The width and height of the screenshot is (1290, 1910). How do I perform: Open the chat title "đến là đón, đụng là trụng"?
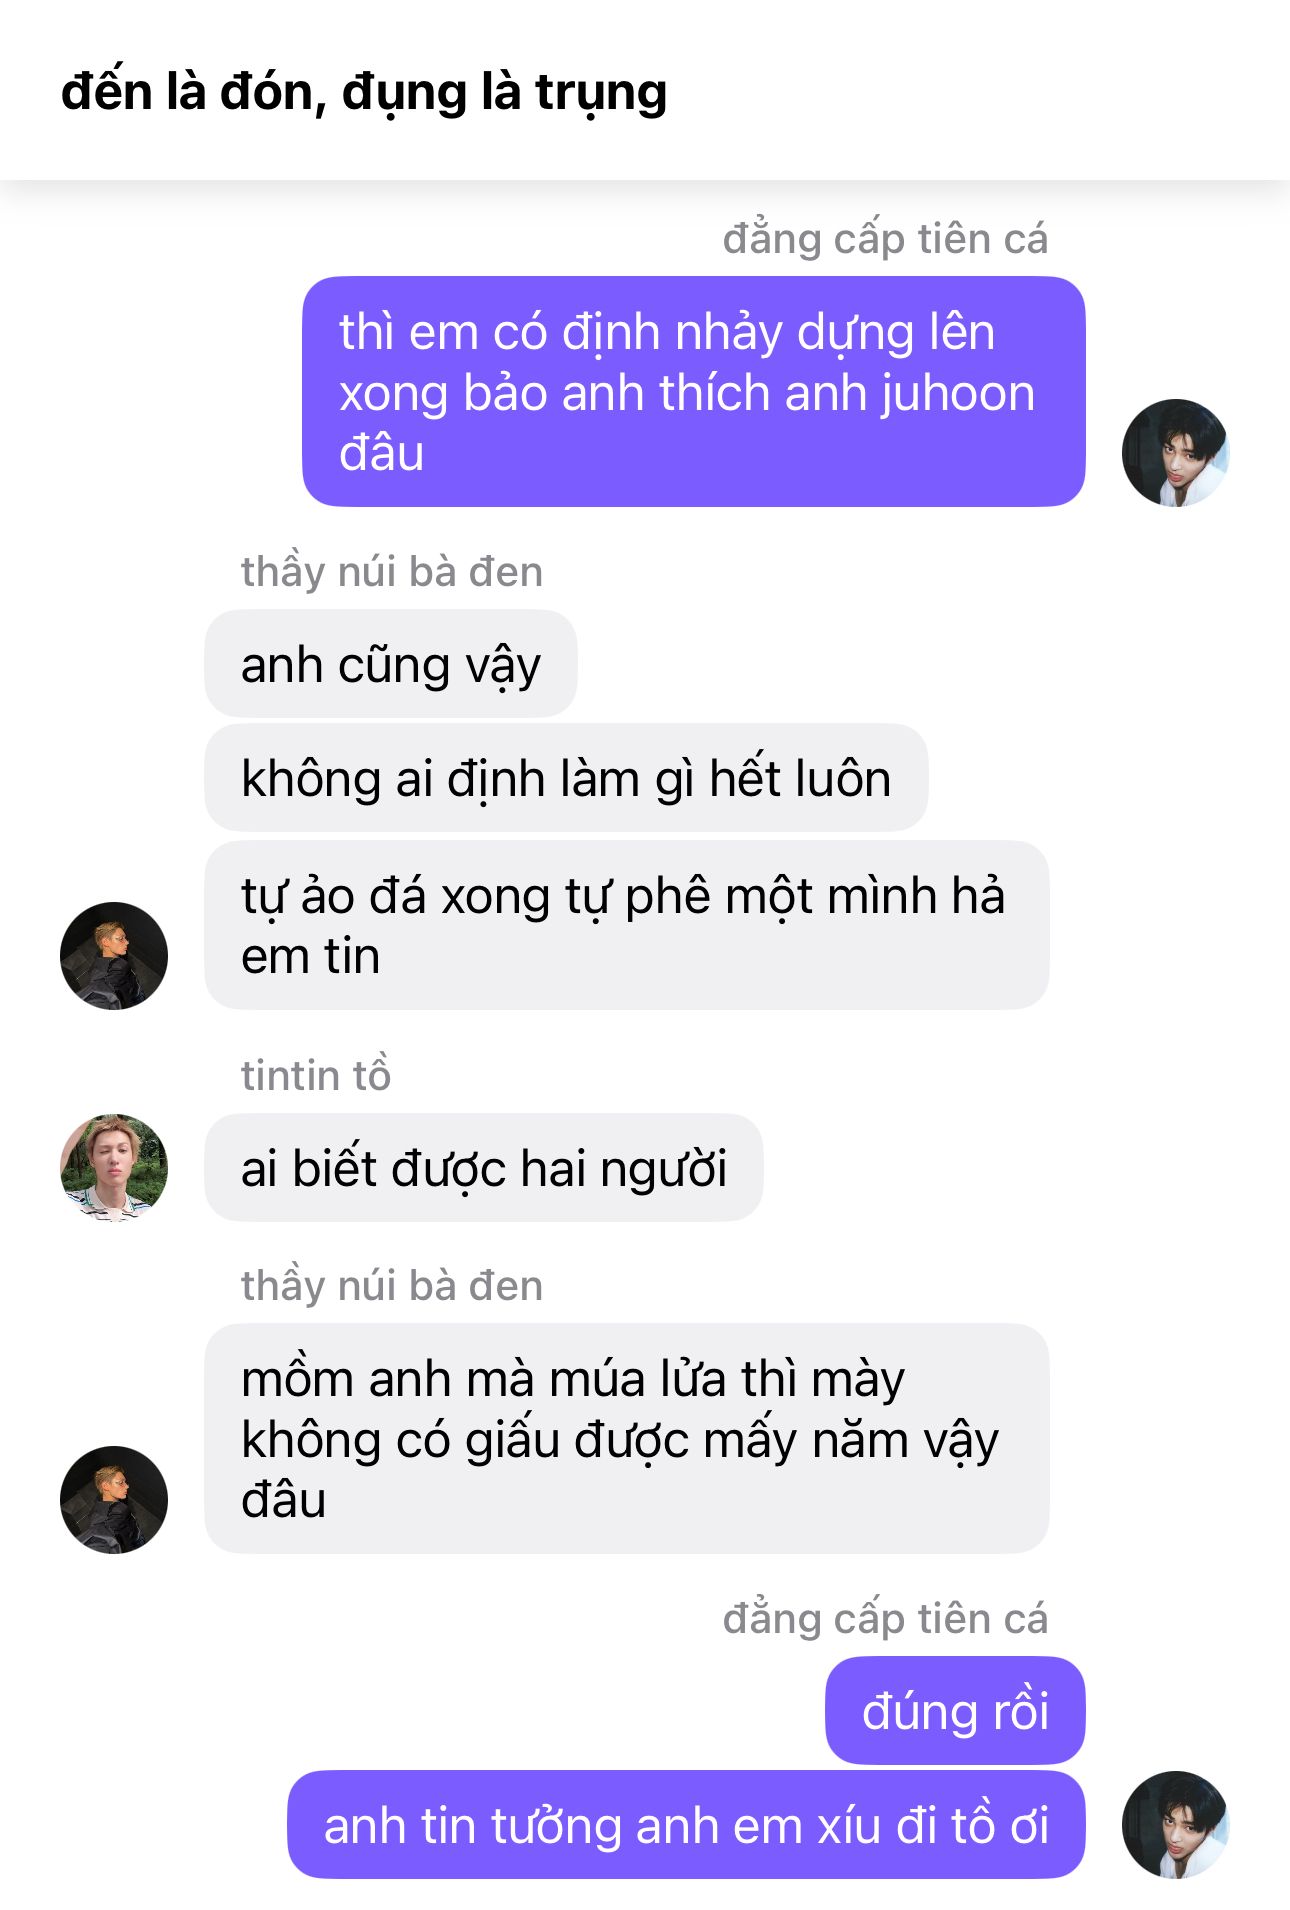(x=364, y=93)
